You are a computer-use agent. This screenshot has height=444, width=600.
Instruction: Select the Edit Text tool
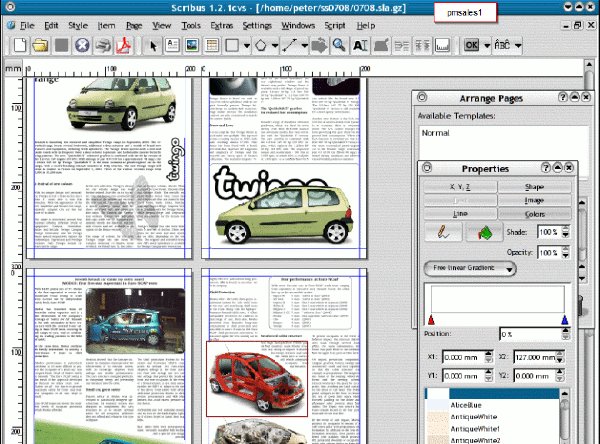(x=360, y=45)
